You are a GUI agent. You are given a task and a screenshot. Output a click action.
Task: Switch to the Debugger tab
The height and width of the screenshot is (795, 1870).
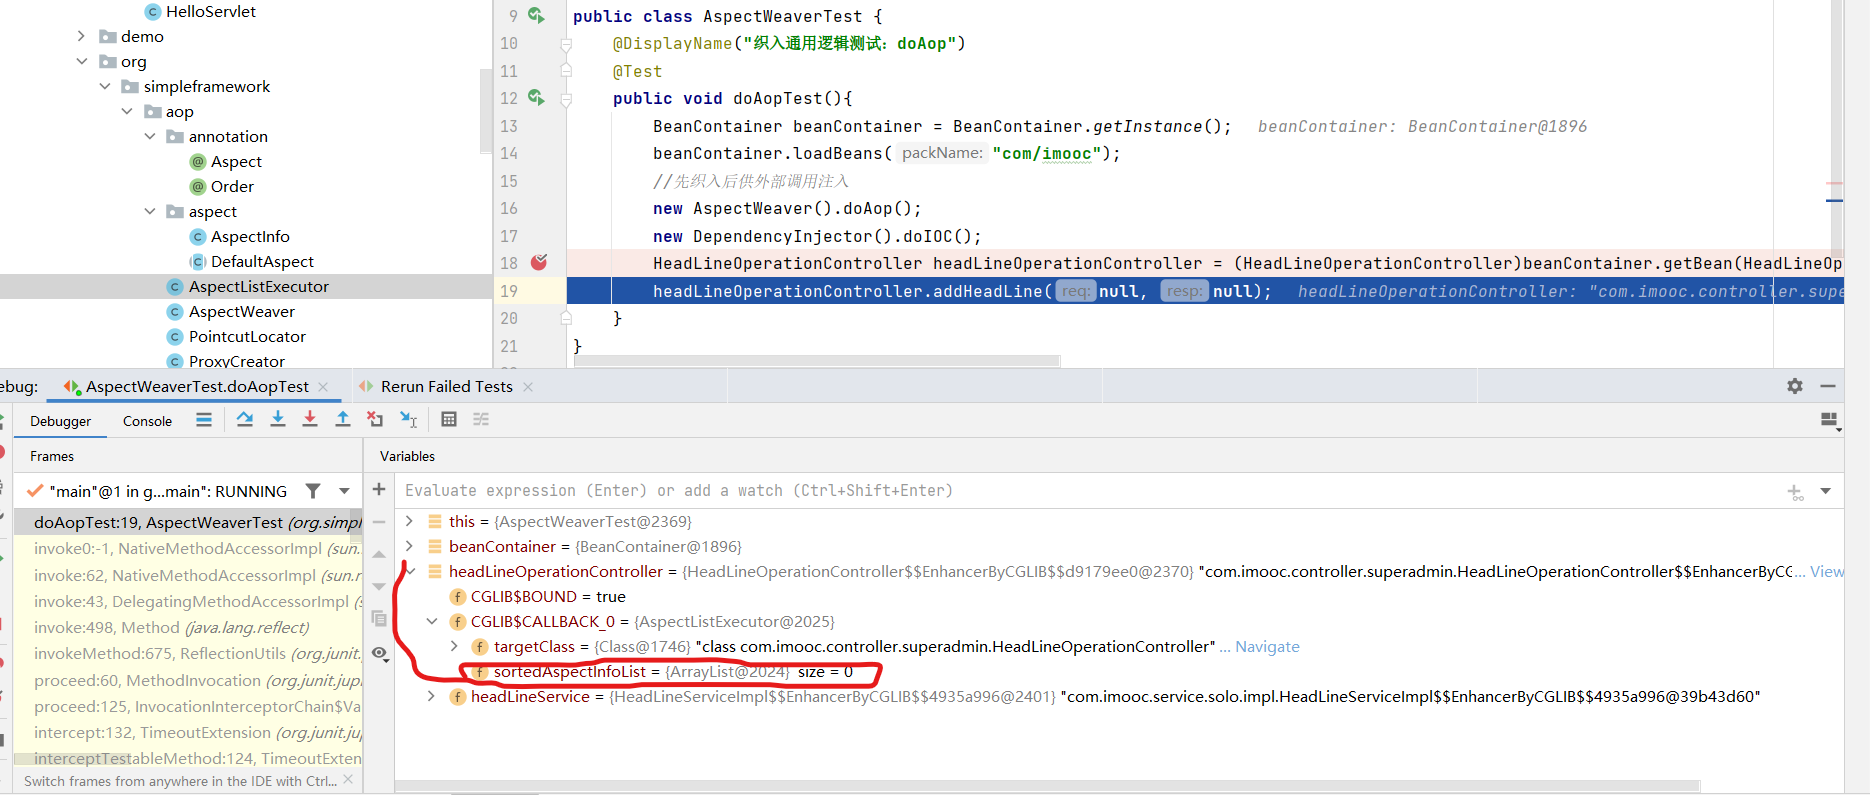click(60, 421)
